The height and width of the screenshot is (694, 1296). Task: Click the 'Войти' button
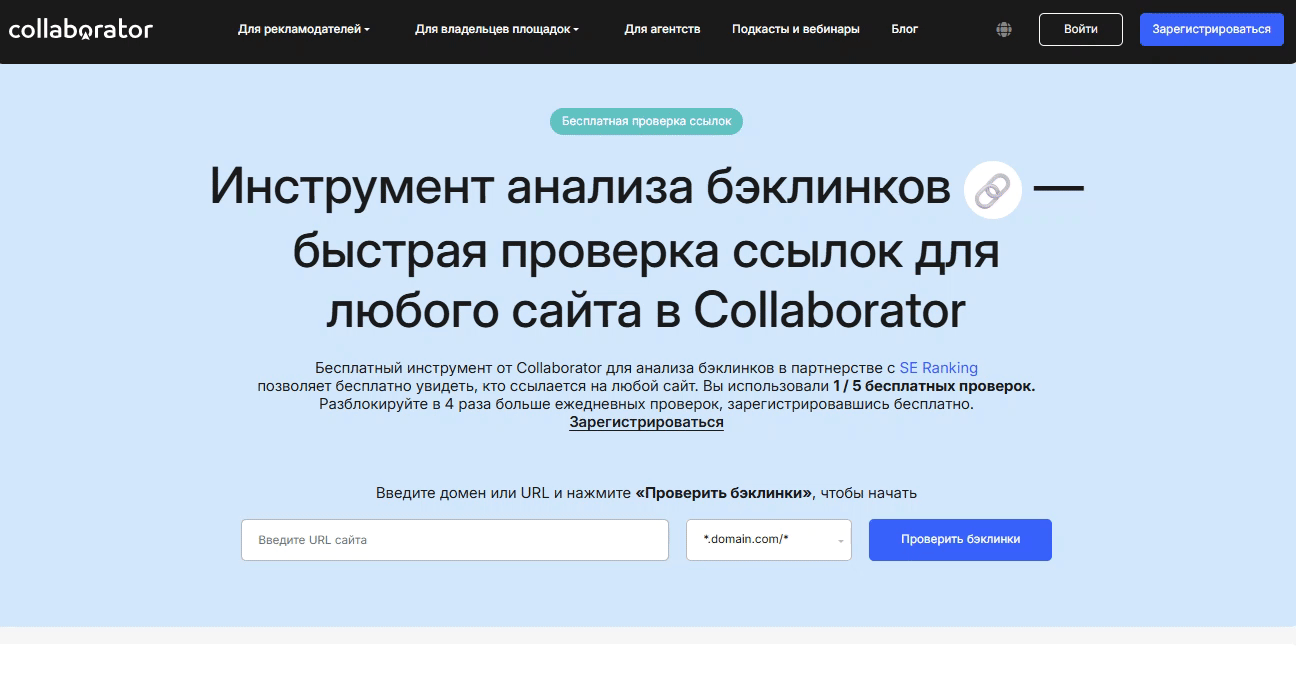click(1081, 30)
